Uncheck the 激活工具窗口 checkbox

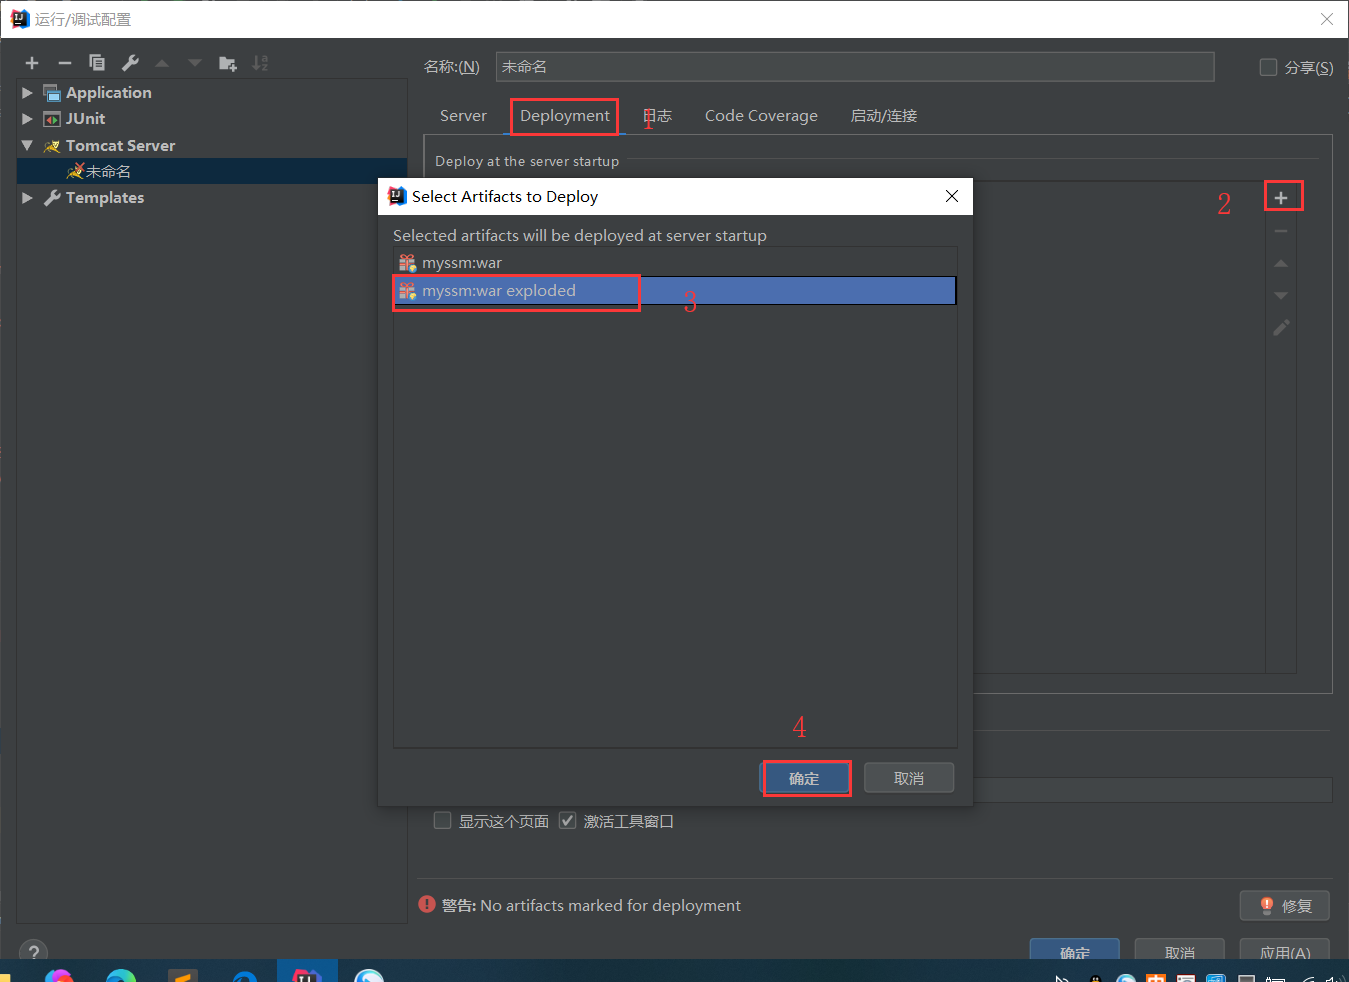pyautogui.click(x=567, y=820)
